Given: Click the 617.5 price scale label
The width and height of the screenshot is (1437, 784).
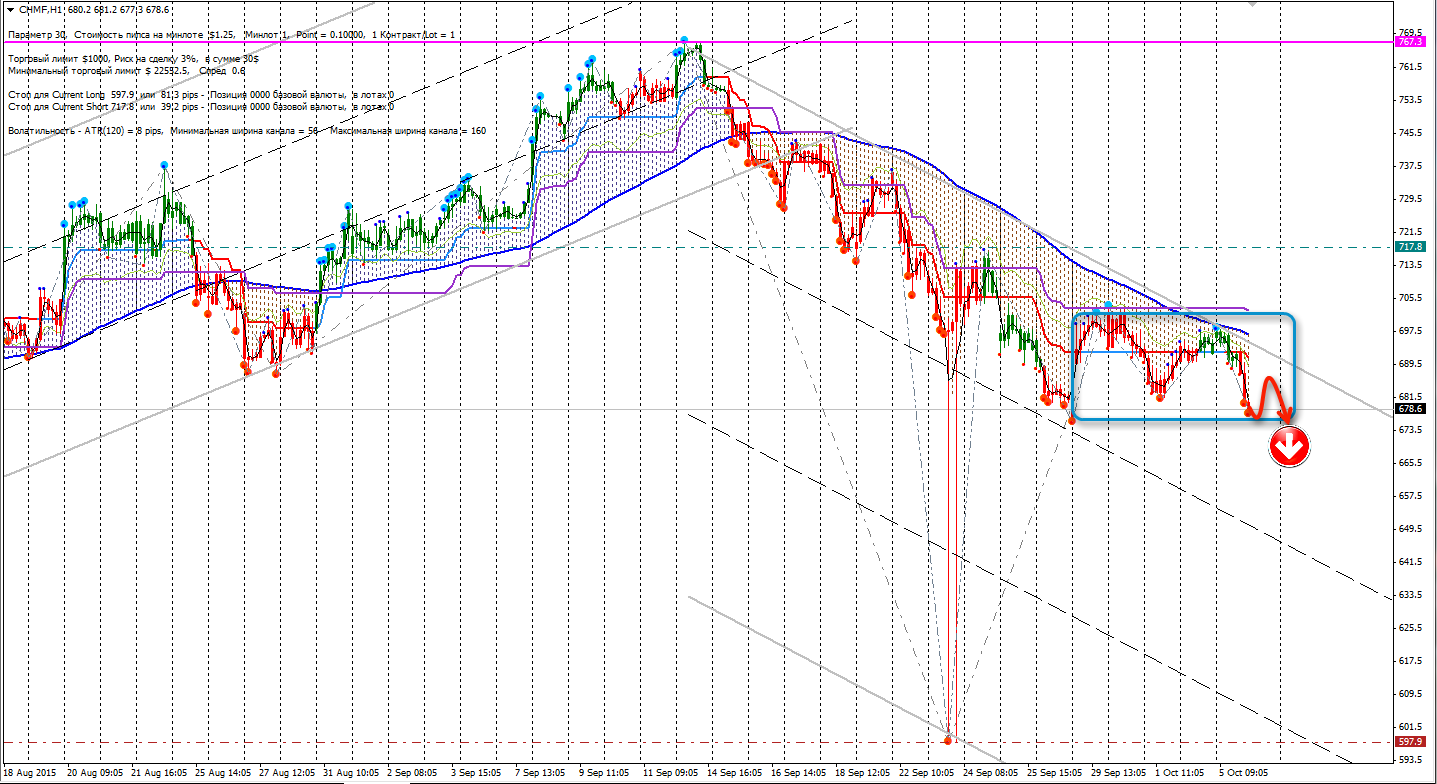Looking at the screenshot, I should coord(1410,661).
